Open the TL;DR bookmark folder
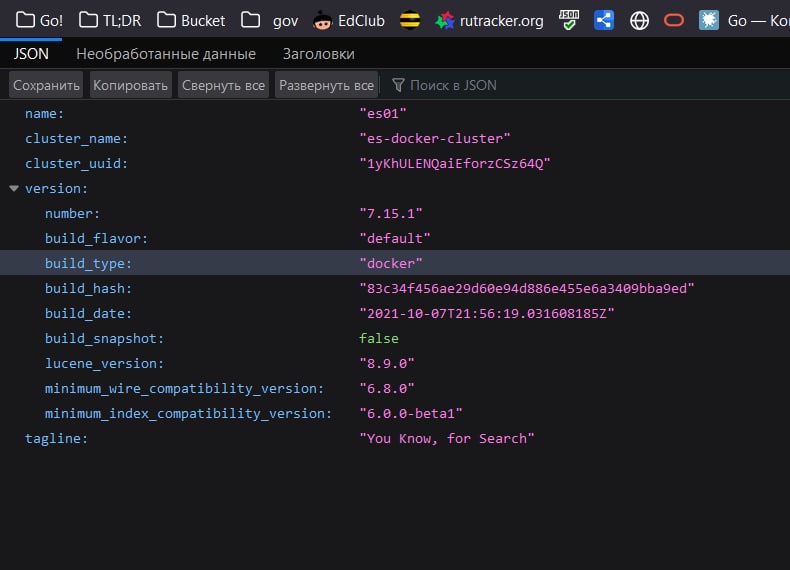Viewport: 790px width, 570px height. 110,20
